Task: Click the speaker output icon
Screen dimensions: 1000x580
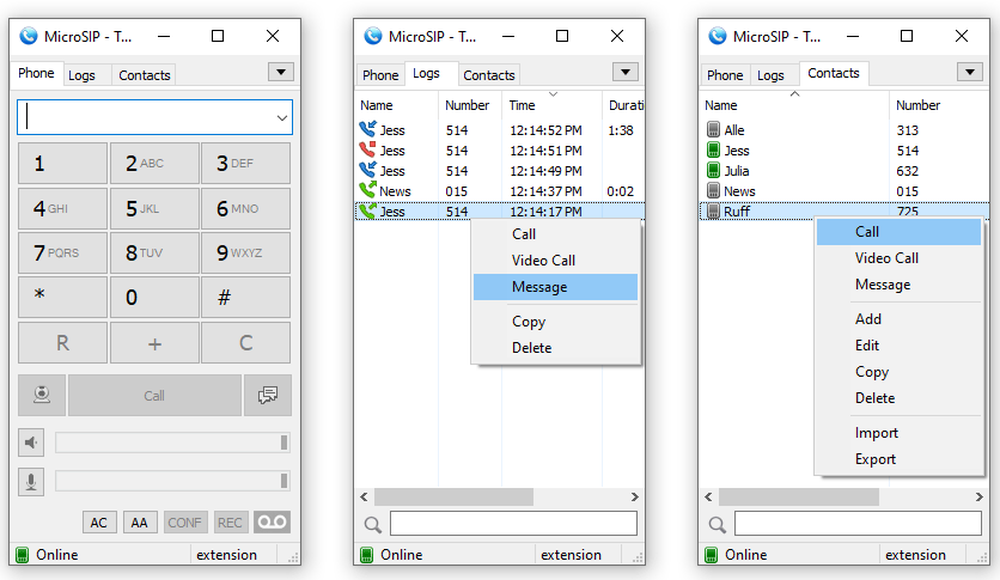Action: (31, 442)
